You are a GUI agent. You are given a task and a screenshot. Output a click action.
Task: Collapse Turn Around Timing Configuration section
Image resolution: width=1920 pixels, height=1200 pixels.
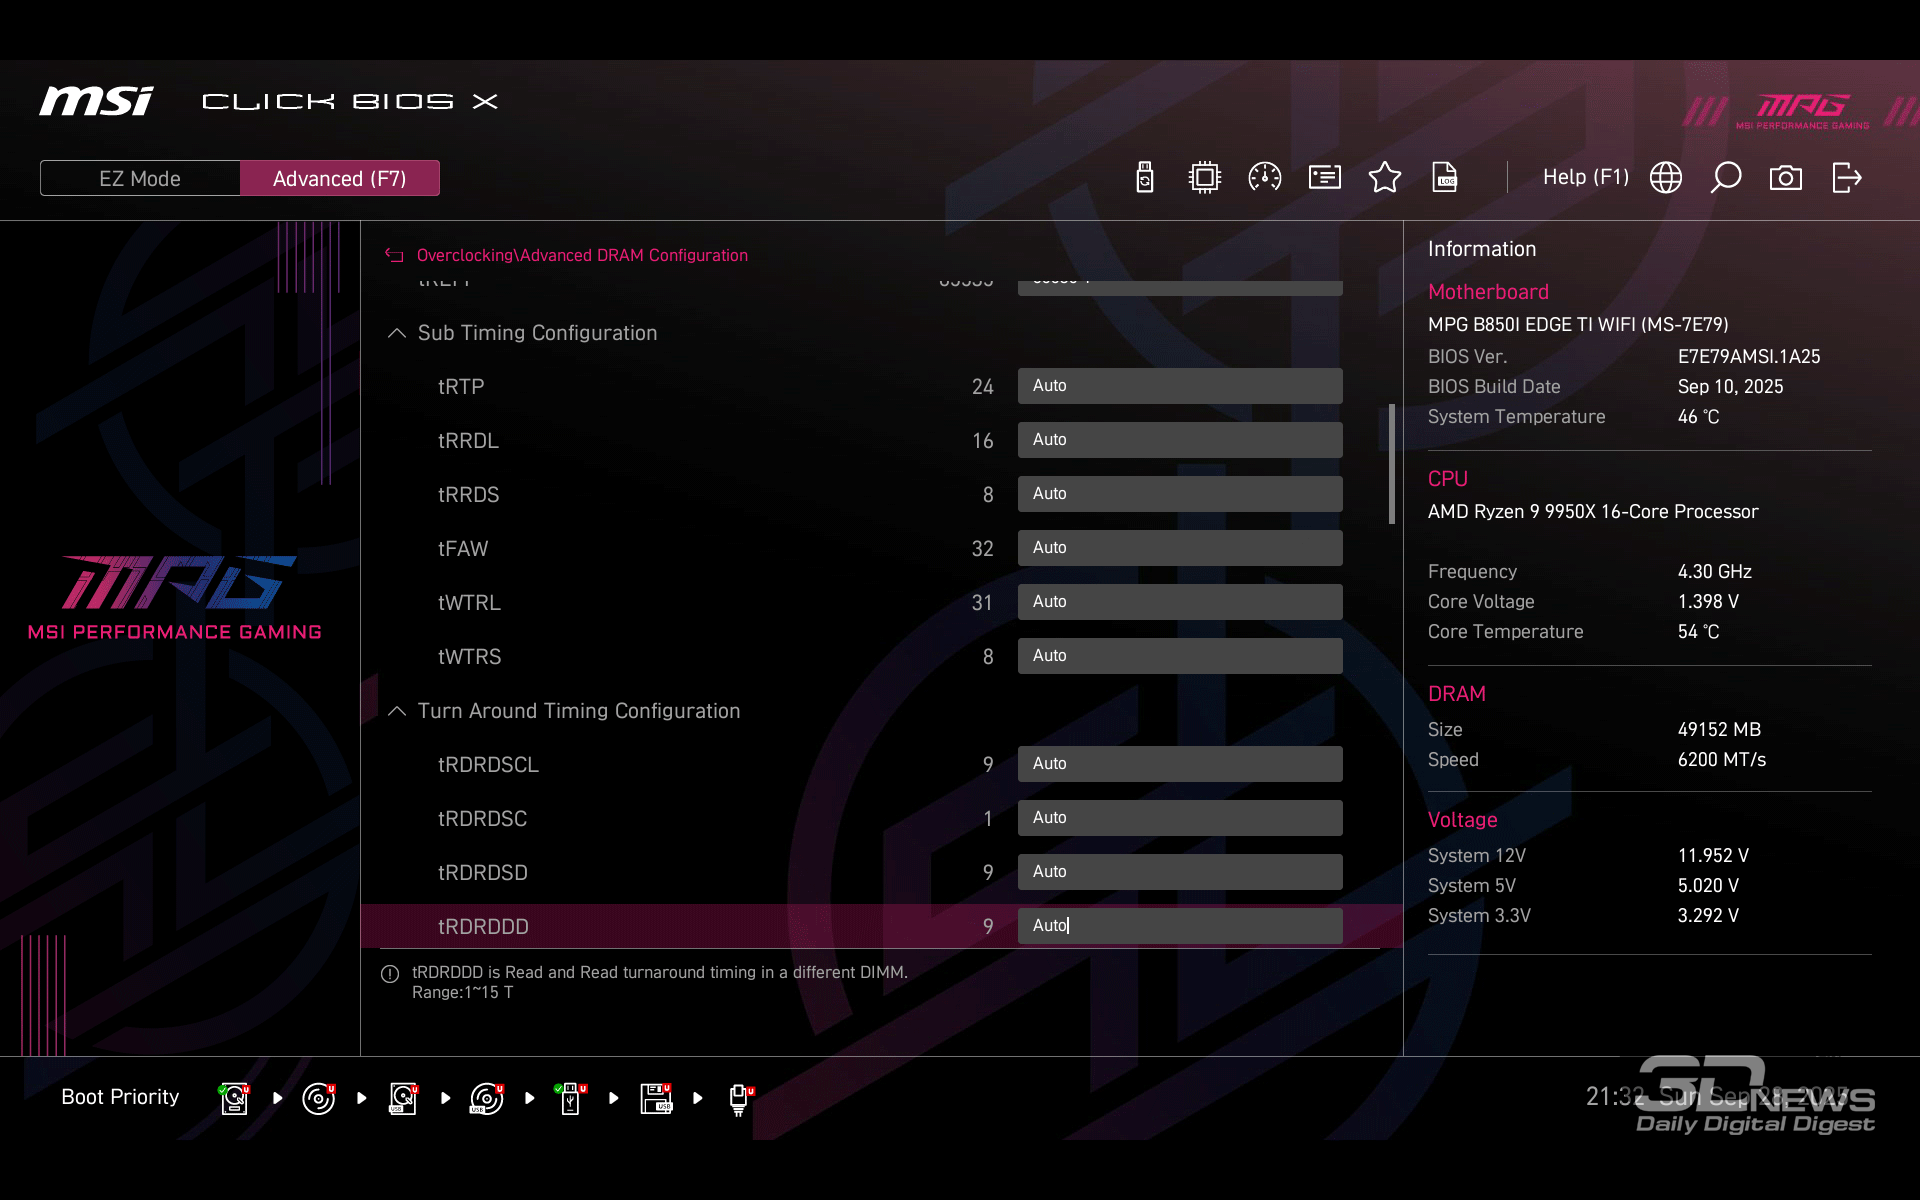(397, 711)
